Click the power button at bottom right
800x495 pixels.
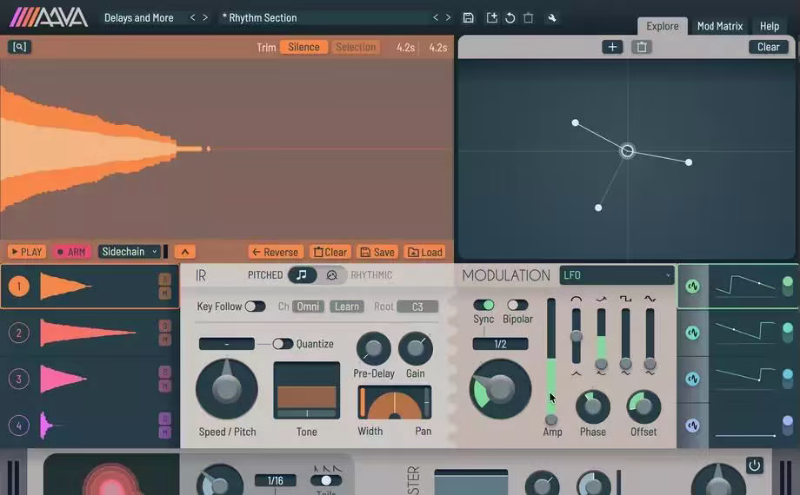pyautogui.click(x=755, y=465)
